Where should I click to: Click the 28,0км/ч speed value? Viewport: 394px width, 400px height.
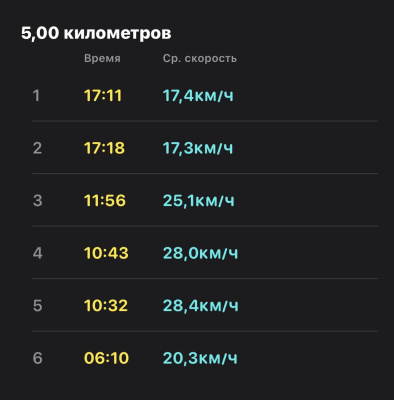(200, 253)
